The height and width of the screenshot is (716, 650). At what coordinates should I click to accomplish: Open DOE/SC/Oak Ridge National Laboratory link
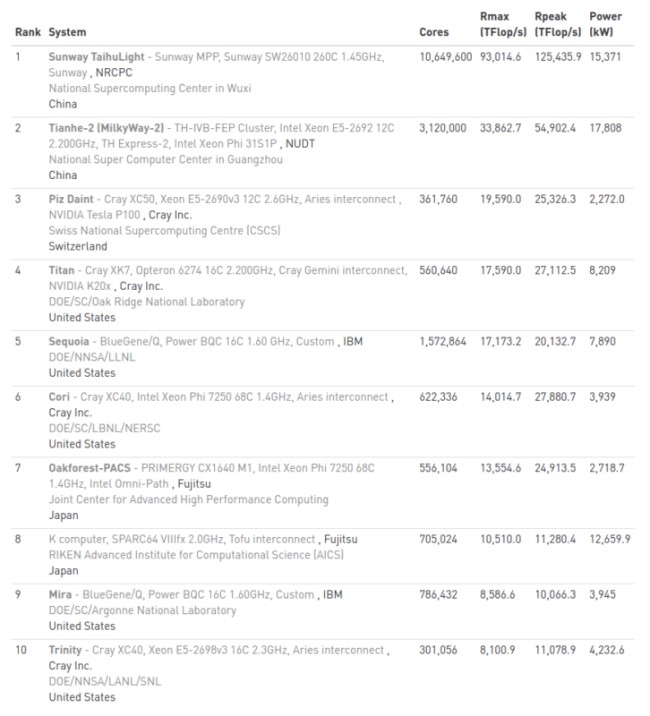147,302
